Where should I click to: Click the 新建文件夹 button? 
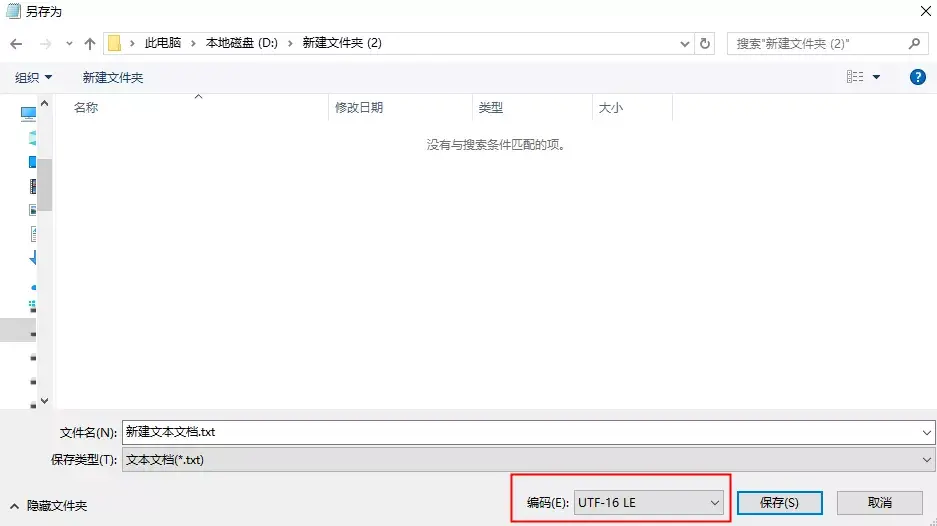[113, 77]
